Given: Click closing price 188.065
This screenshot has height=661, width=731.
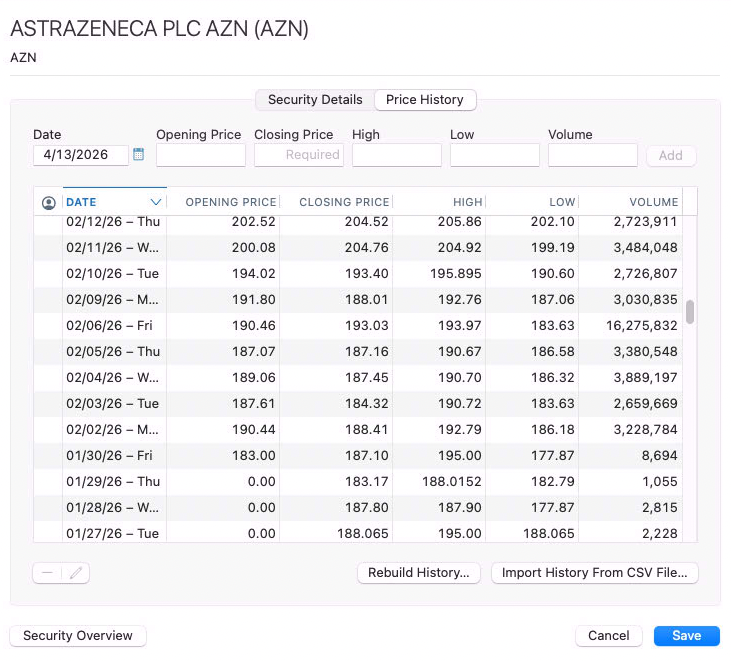Looking at the screenshot, I should [x=363, y=534].
